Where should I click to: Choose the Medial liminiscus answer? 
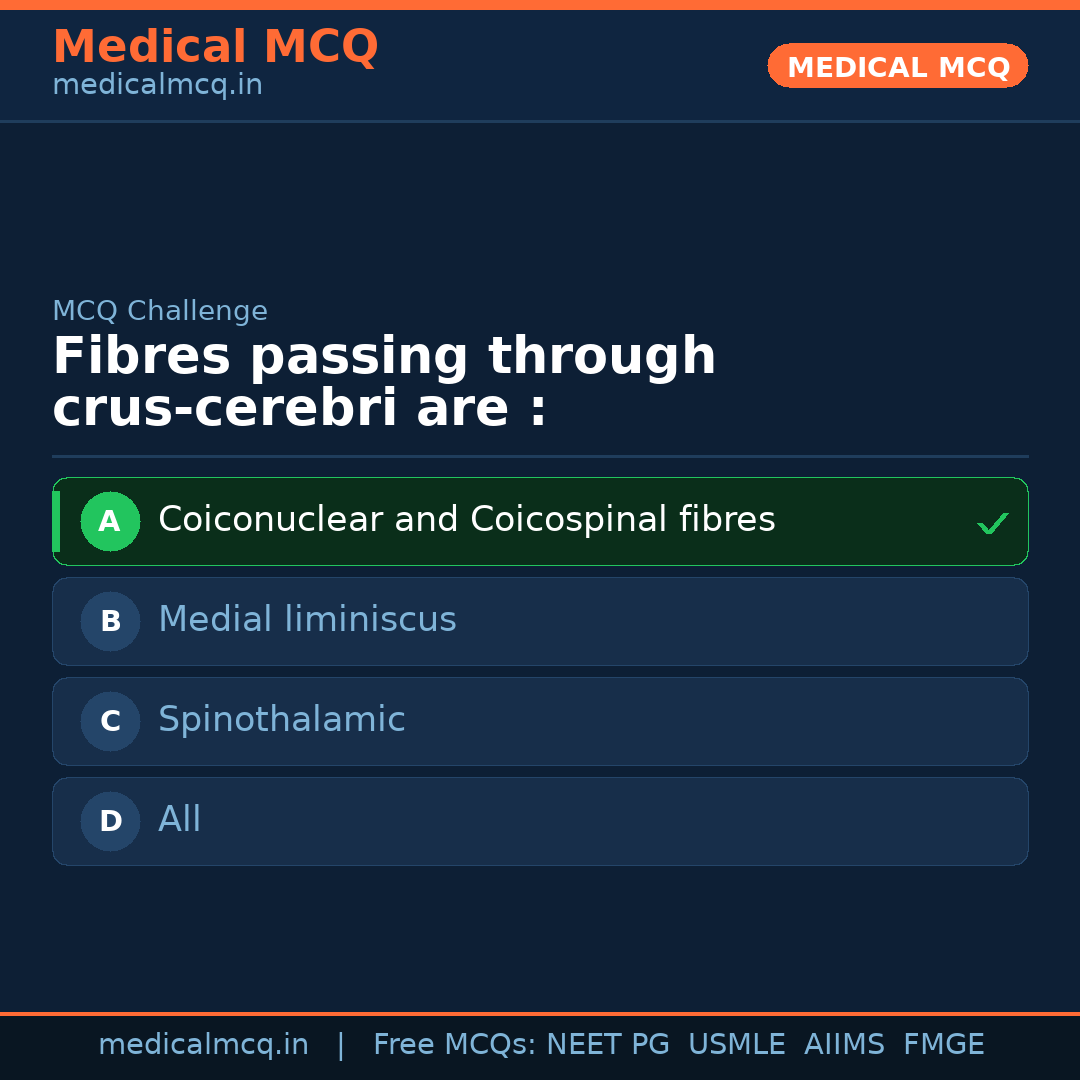307,620
